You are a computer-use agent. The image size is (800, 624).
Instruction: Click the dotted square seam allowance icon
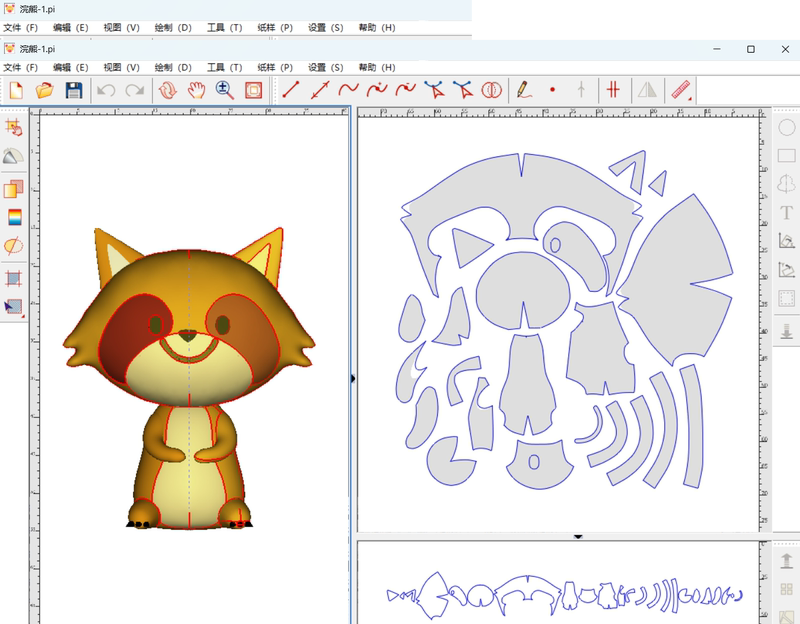pyautogui.click(x=787, y=298)
